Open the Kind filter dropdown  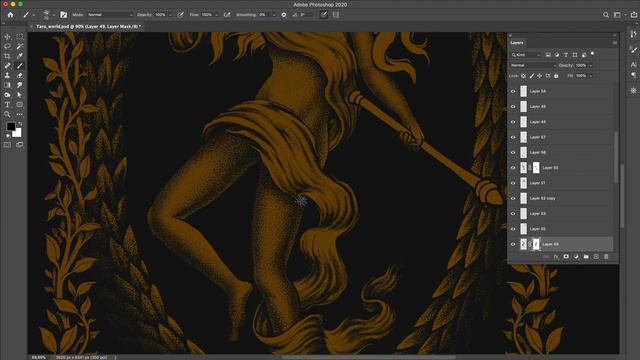click(526, 55)
